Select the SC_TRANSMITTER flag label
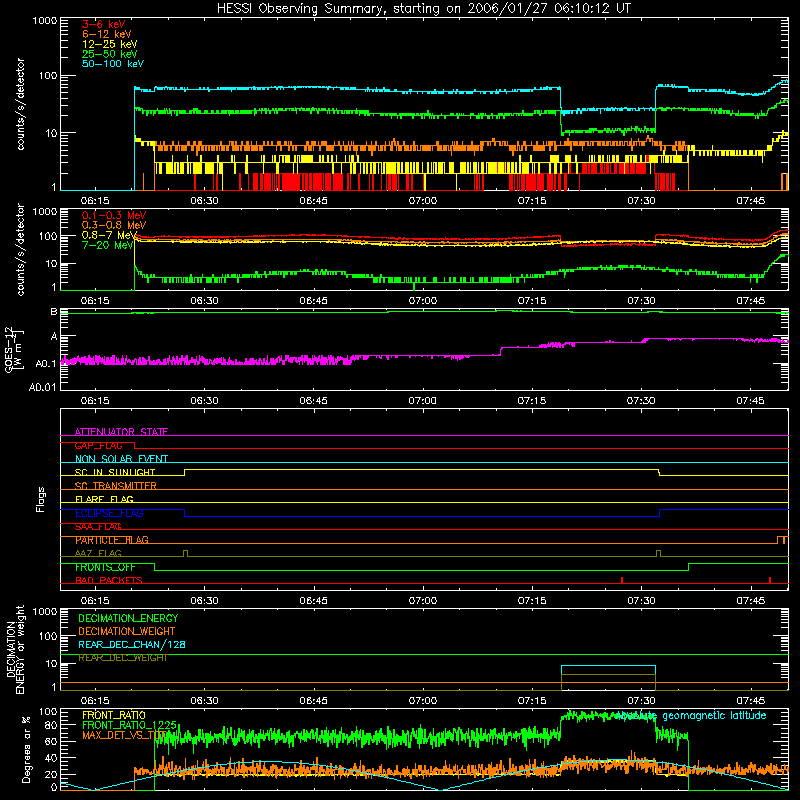Image resolution: width=800 pixels, height=800 pixels. (116, 485)
